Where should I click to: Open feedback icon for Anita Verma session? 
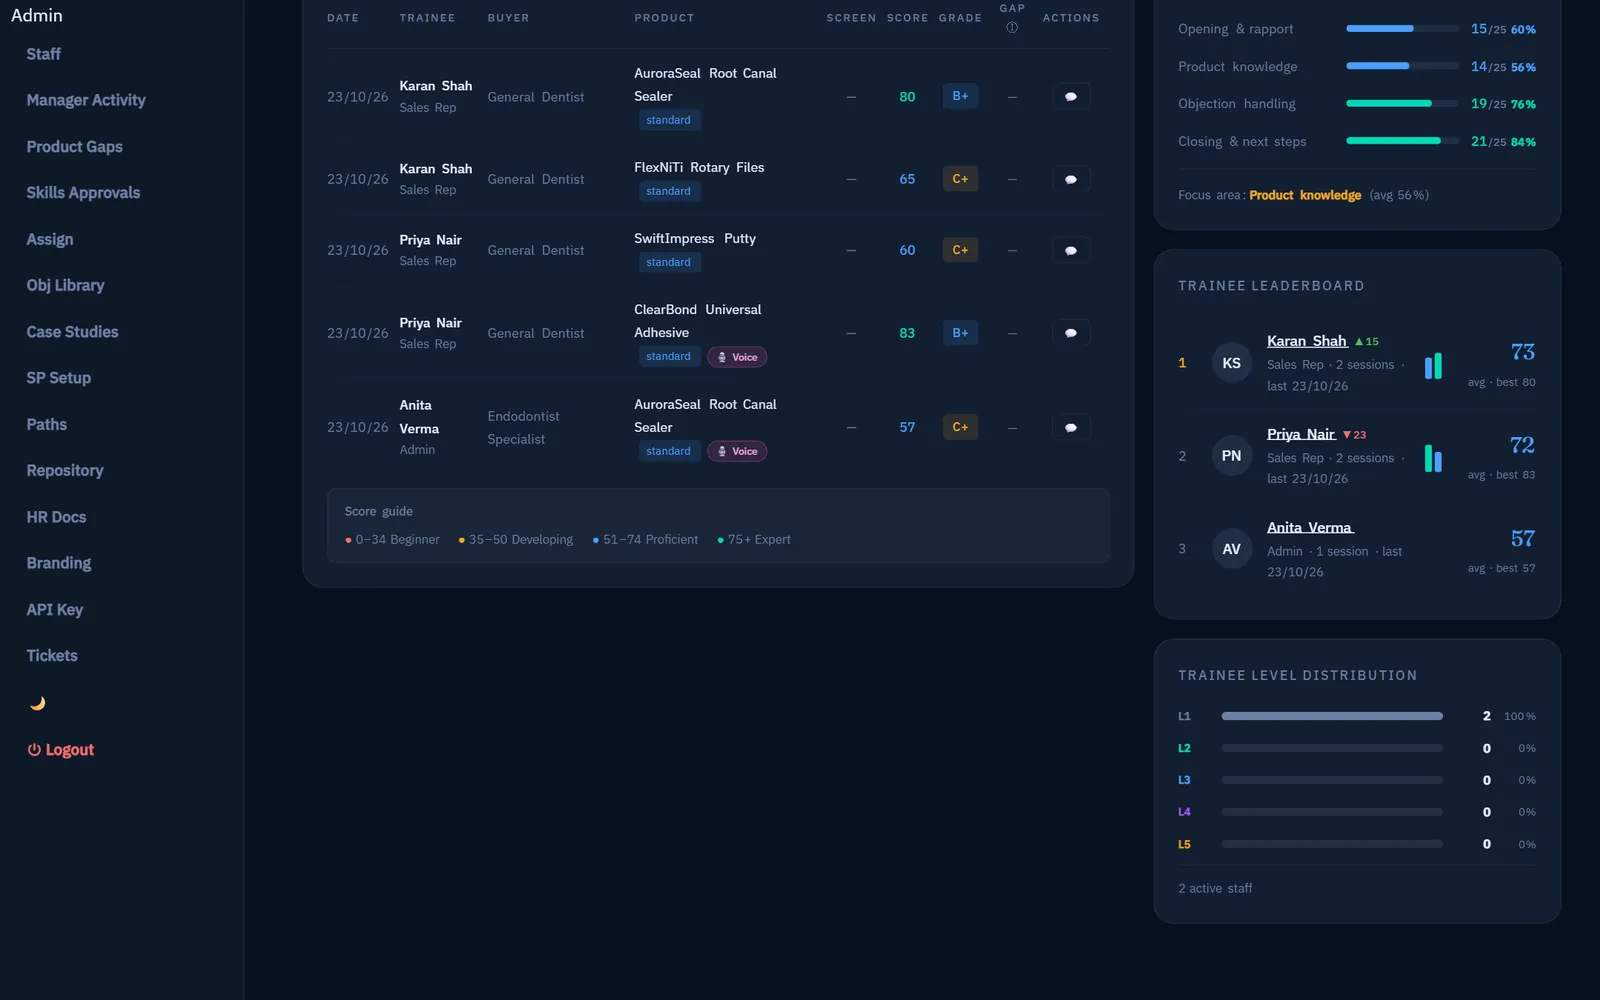[x=1071, y=428]
